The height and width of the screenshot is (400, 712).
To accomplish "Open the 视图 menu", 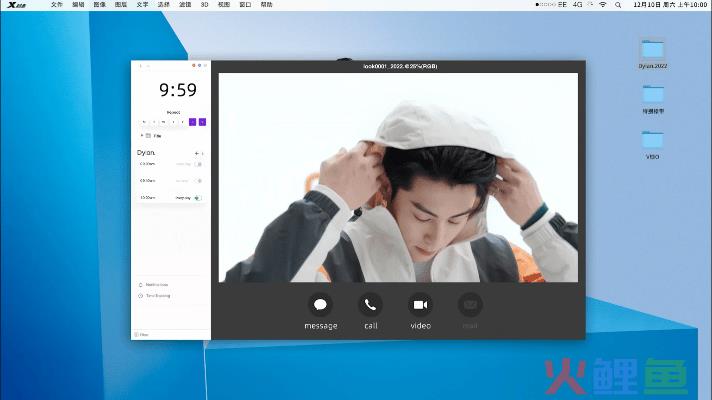I will click(x=224, y=5).
